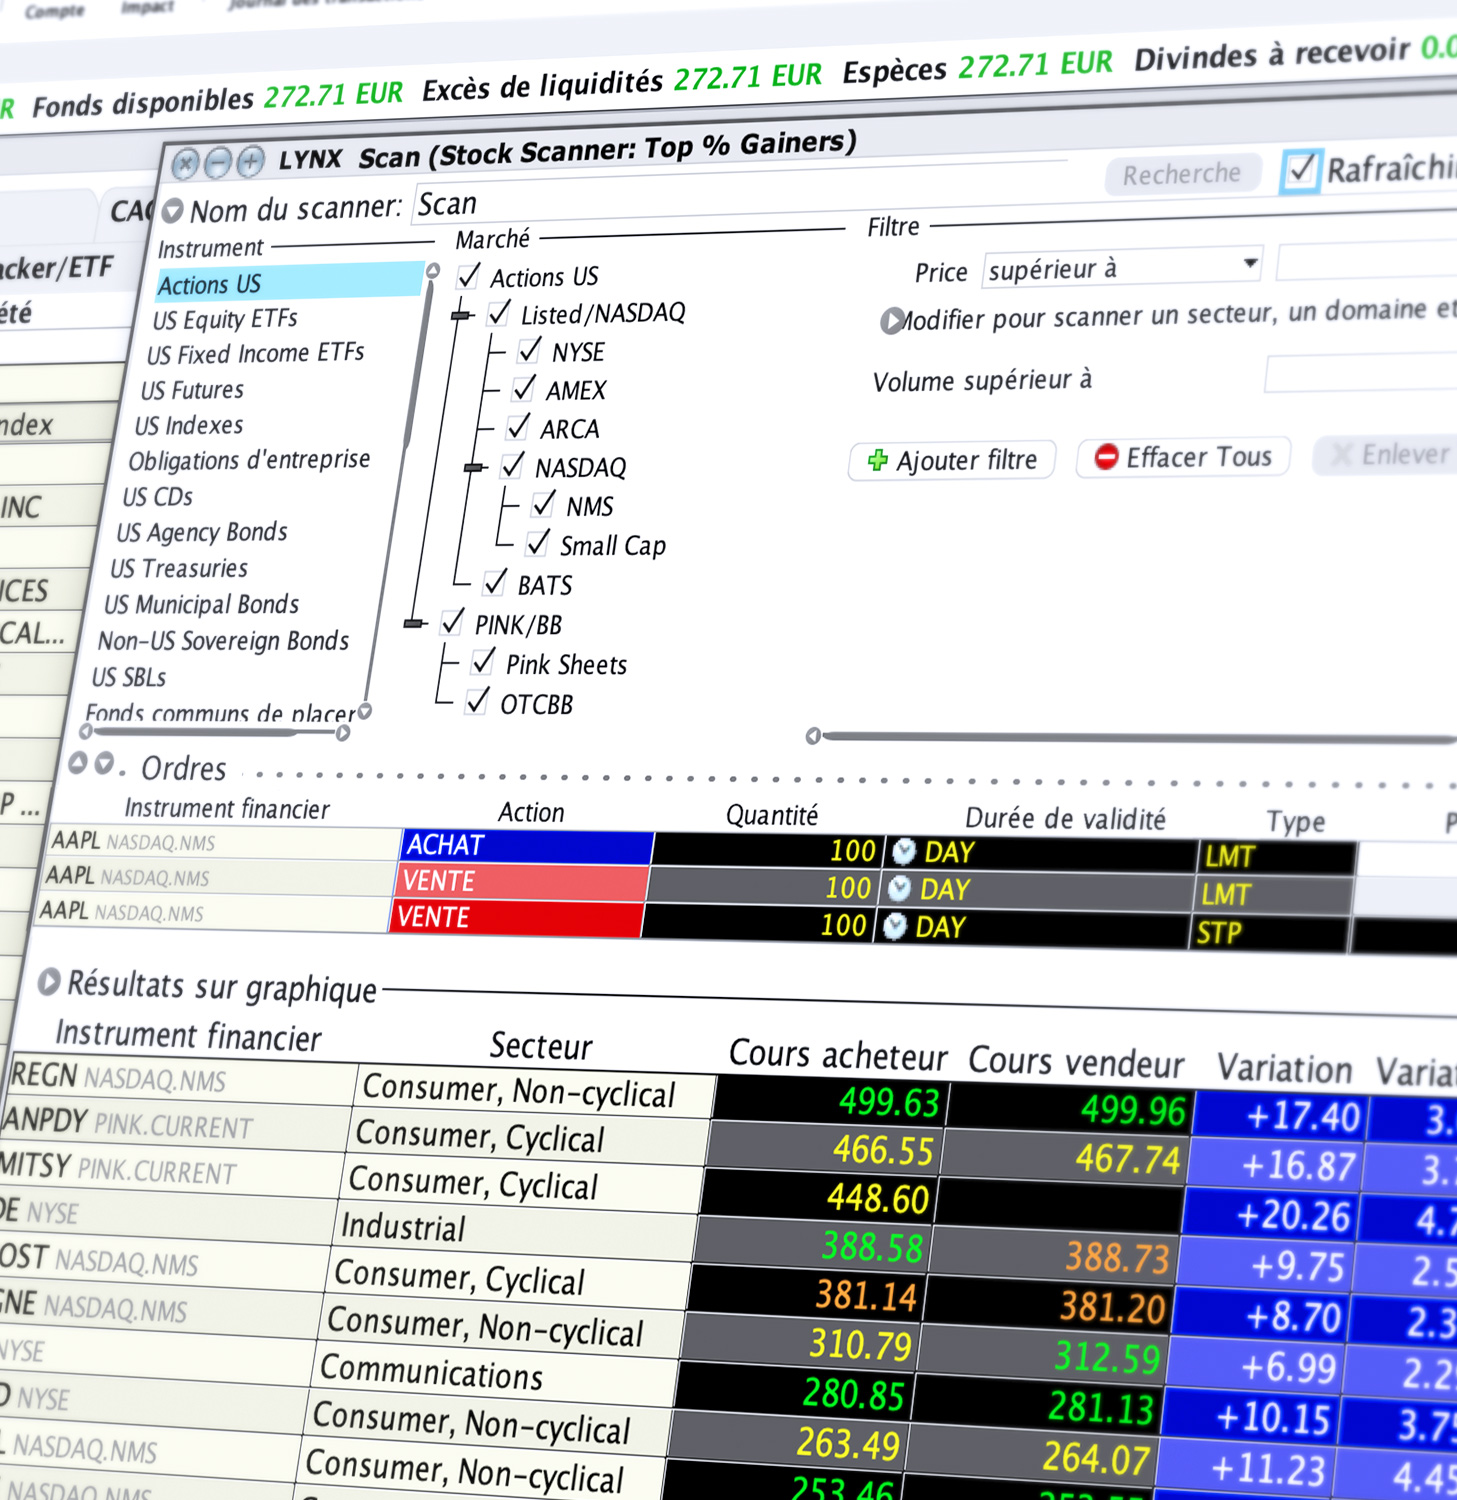
Task: Click the red minus icon on Effacer Tous
Action: [1106, 457]
